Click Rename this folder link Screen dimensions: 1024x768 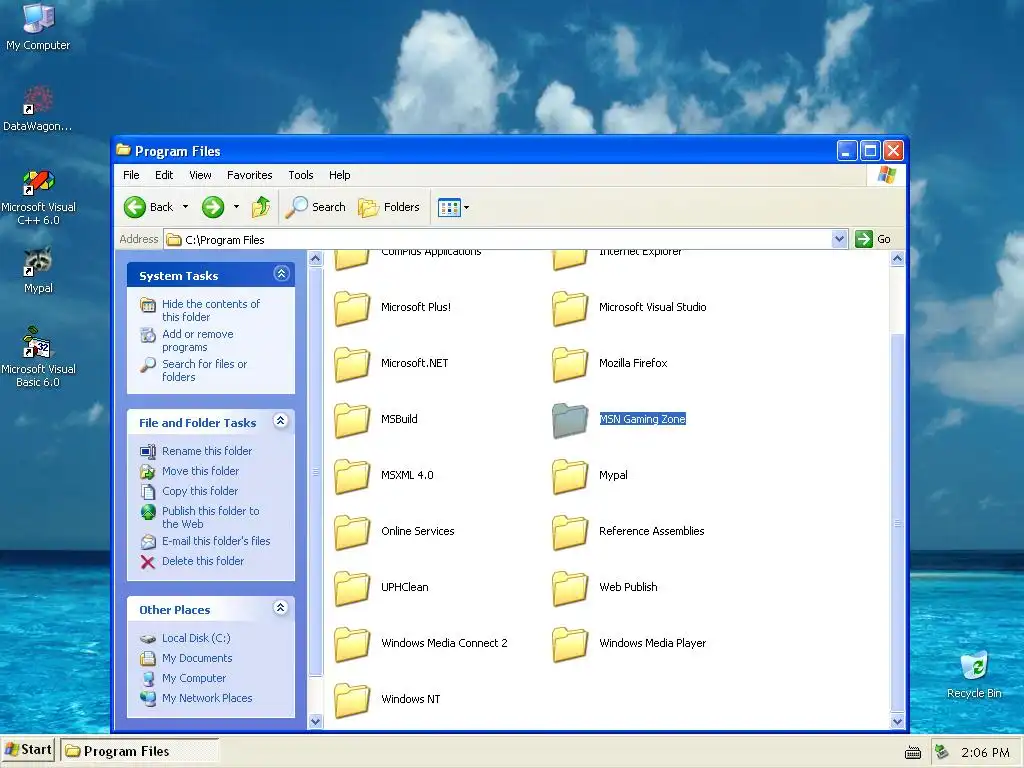click(206, 451)
